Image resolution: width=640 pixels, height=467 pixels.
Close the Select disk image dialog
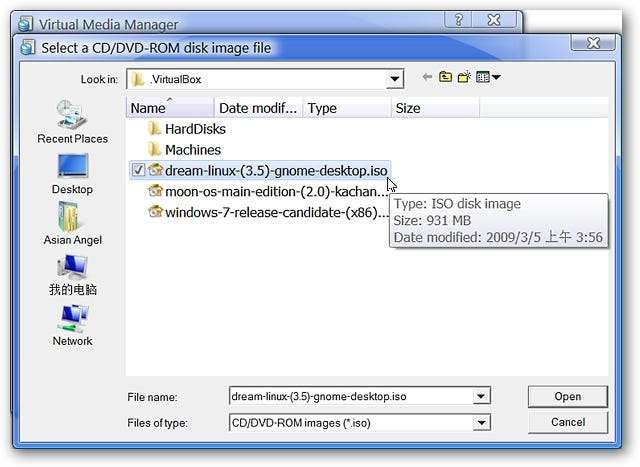tap(593, 42)
